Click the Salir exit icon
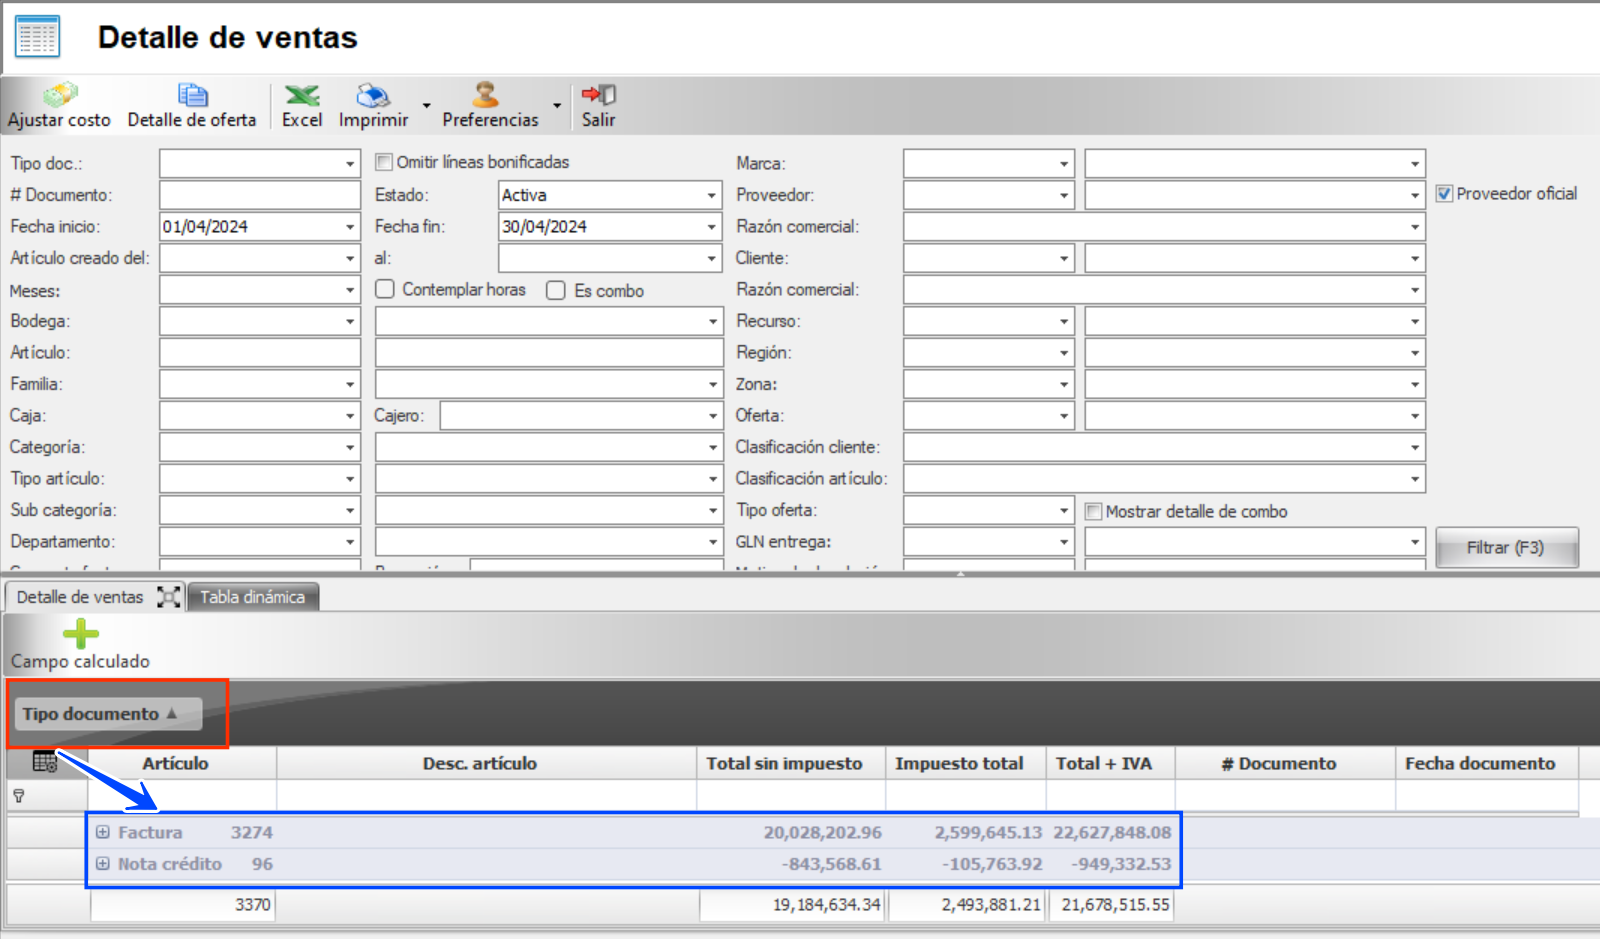Screen dimensions: 1600x939 598,96
